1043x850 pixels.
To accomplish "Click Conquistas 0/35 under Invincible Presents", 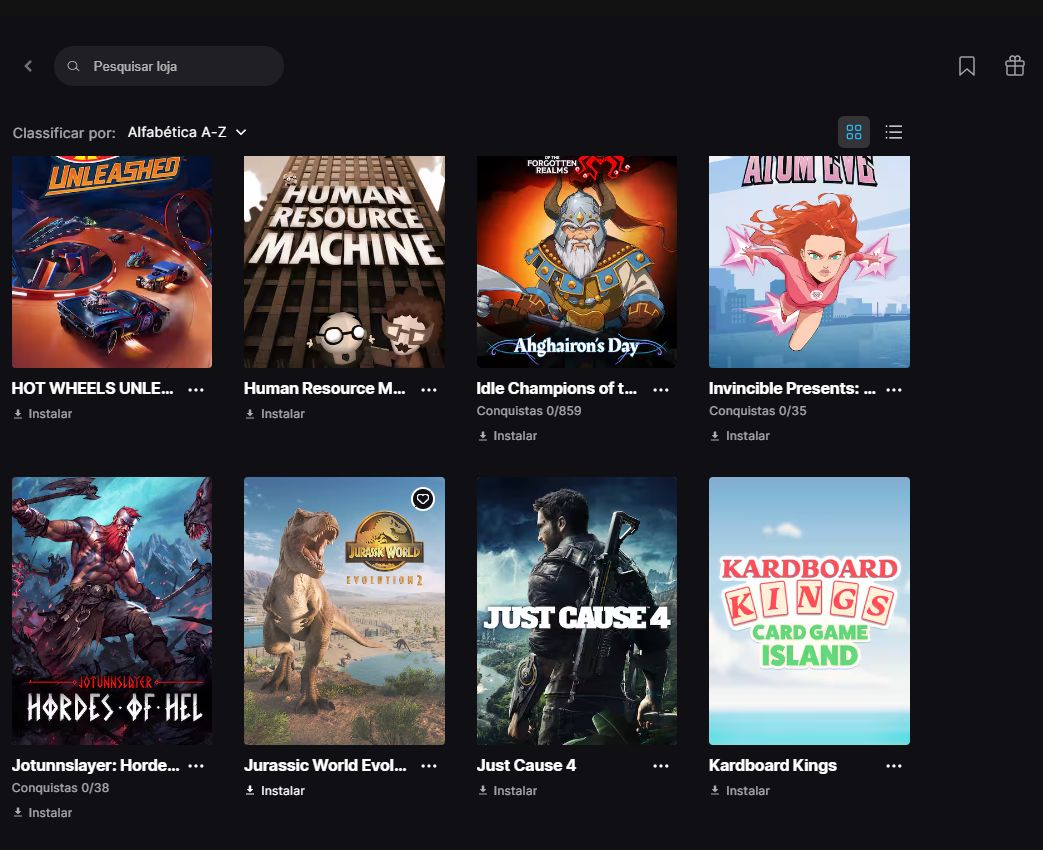I will (758, 411).
